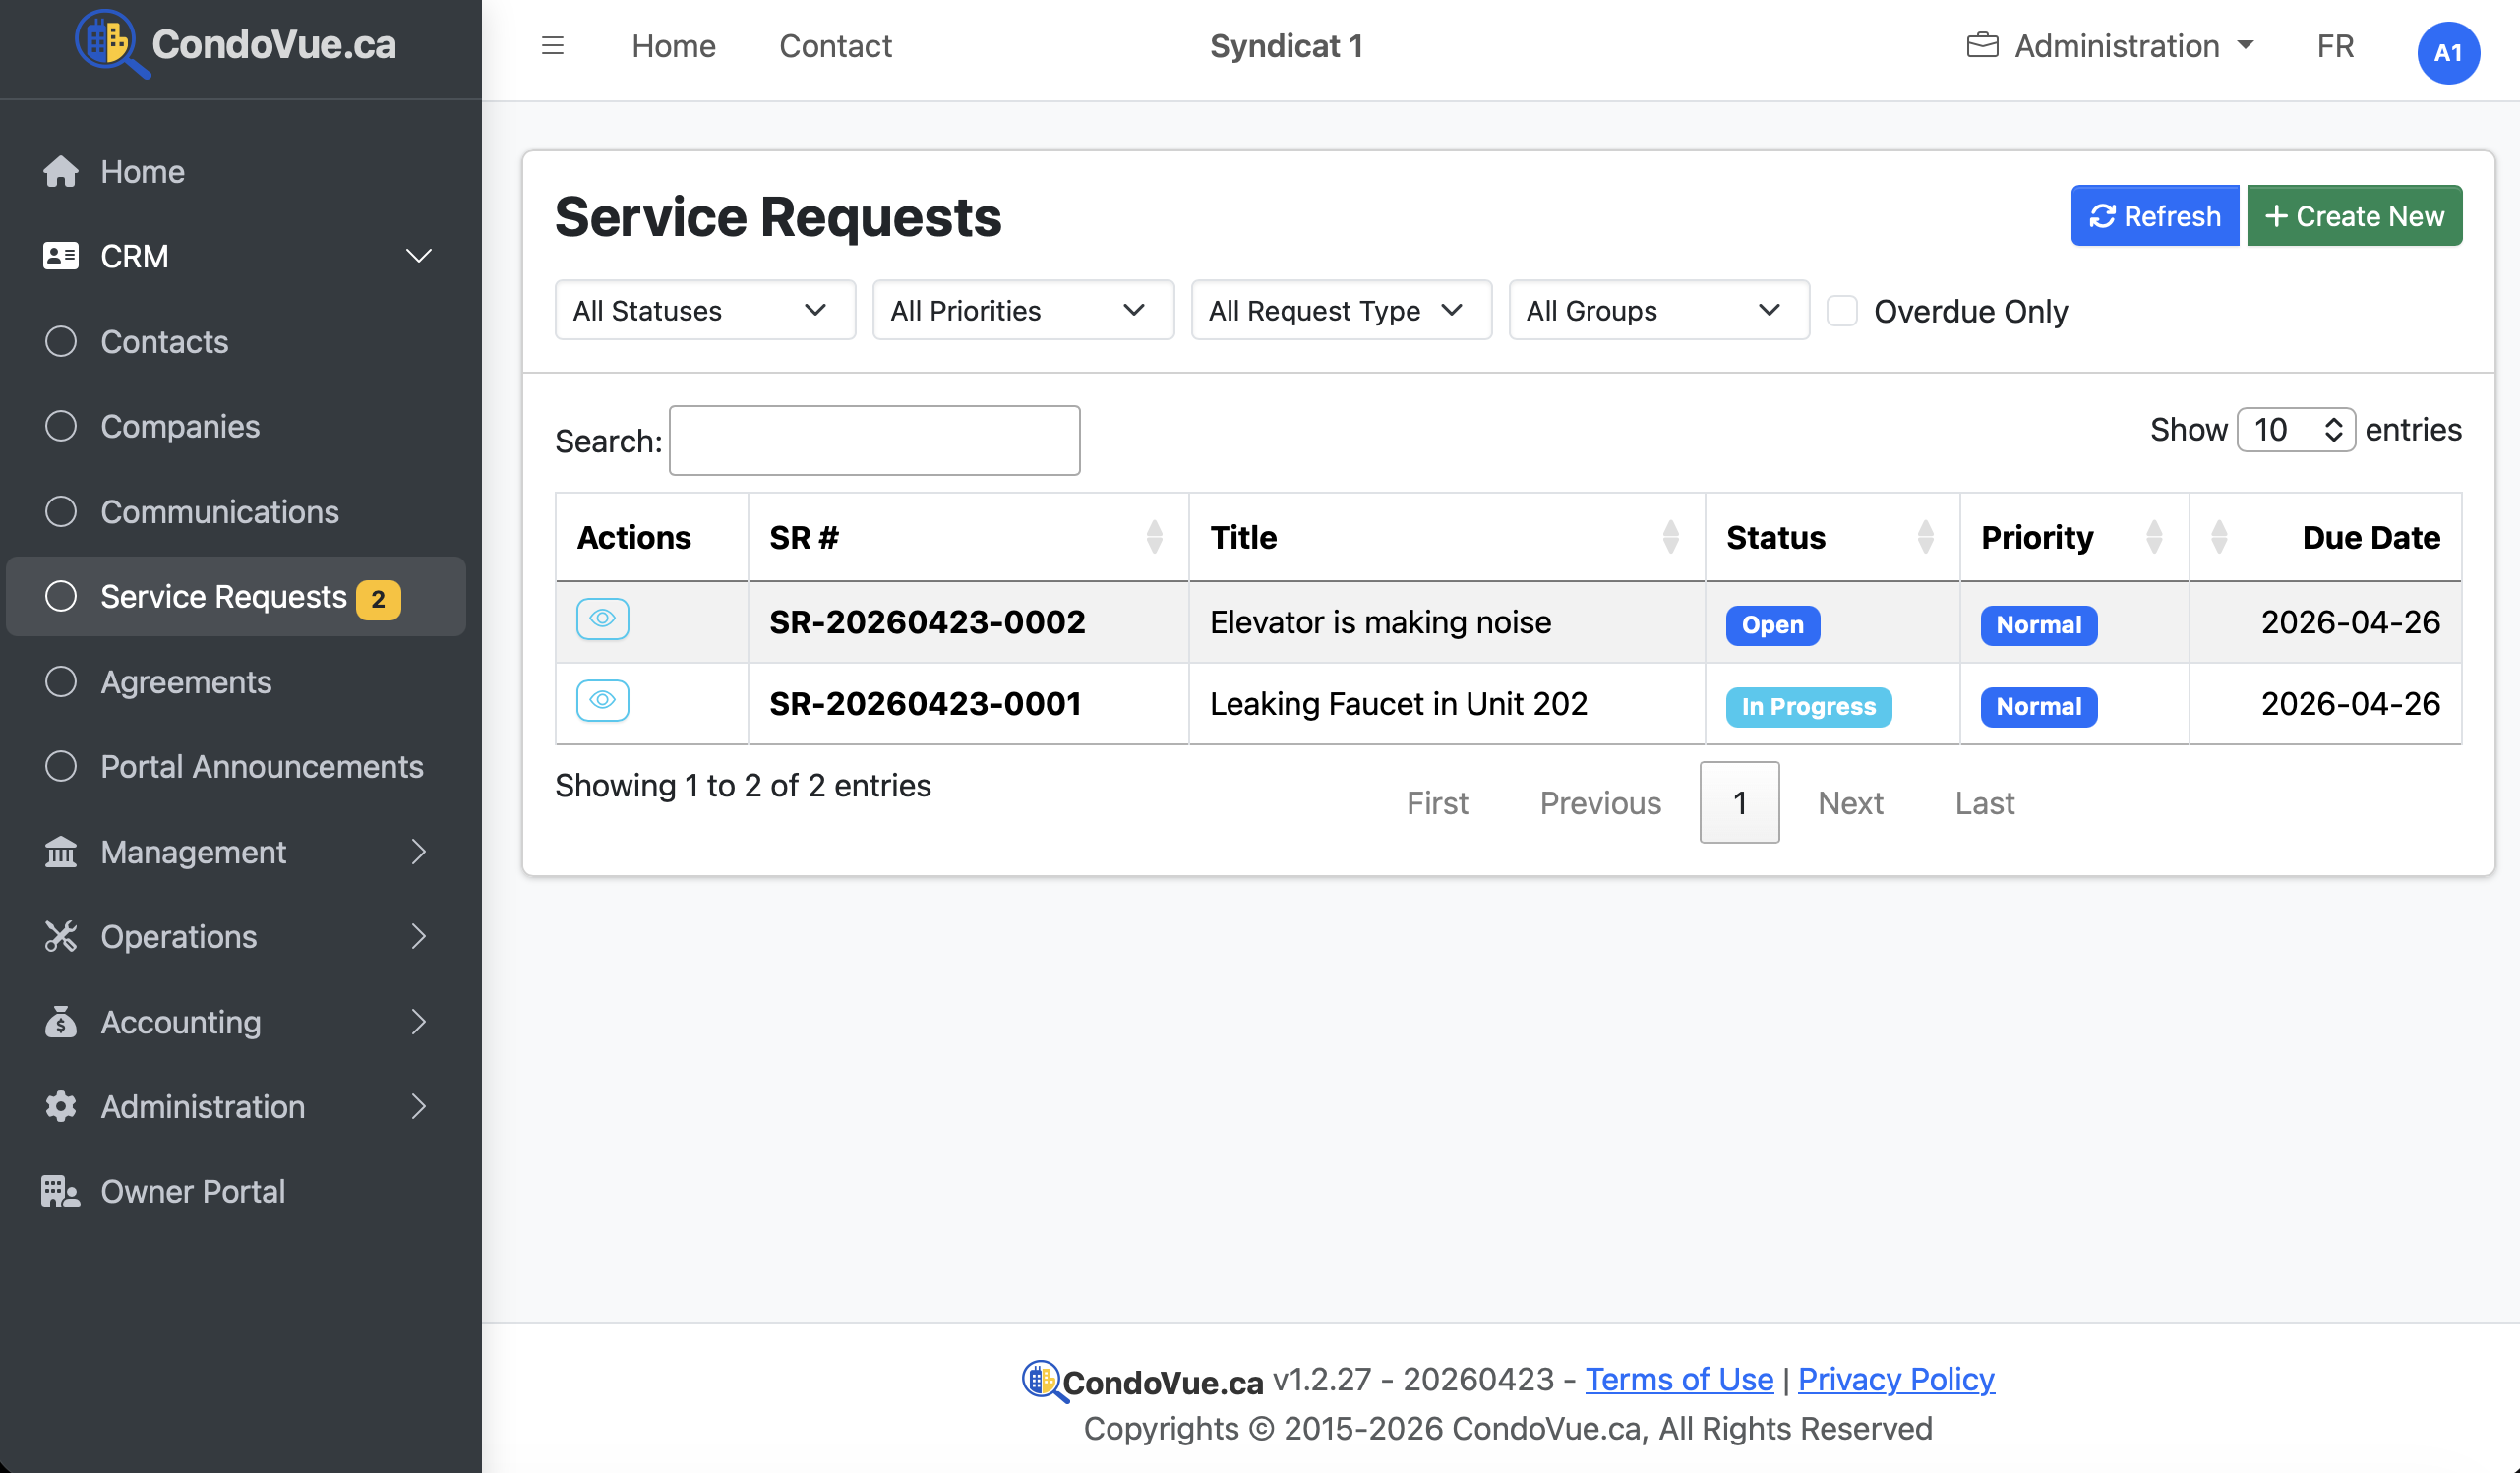Focus the Search input field
The height and width of the screenshot is (1473, 2520).
click(x=874, y=440)
